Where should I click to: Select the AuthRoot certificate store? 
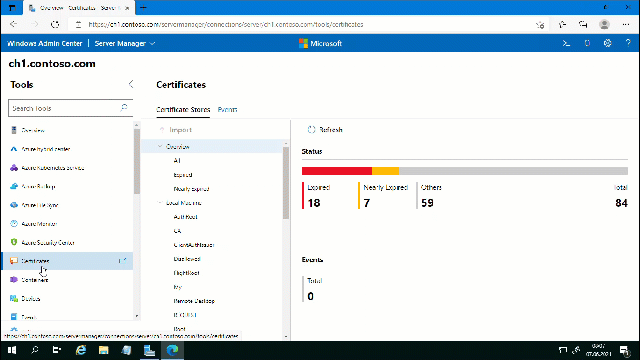tap(185, 217)
